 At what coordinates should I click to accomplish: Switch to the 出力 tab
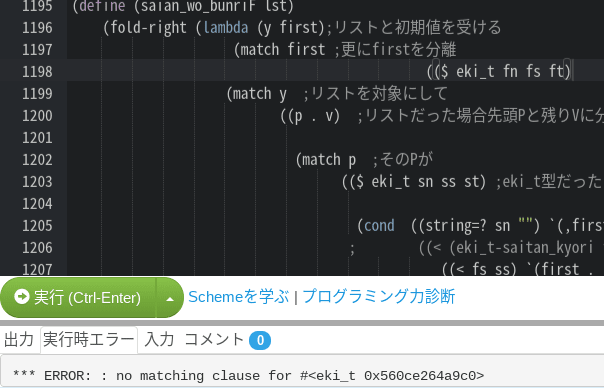pyautogui.click(x=19, y=340)
